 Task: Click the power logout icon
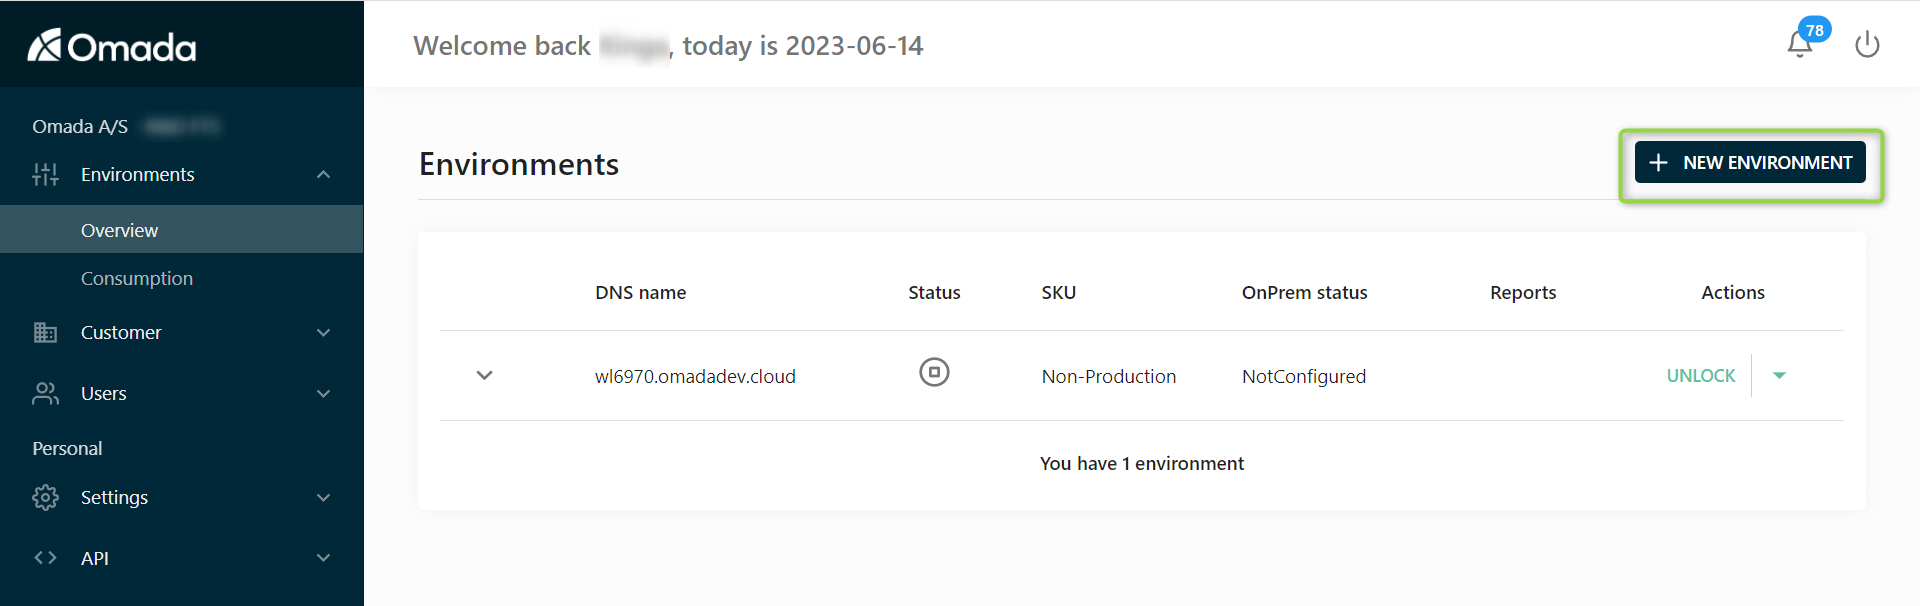[x=1867, y=45]
